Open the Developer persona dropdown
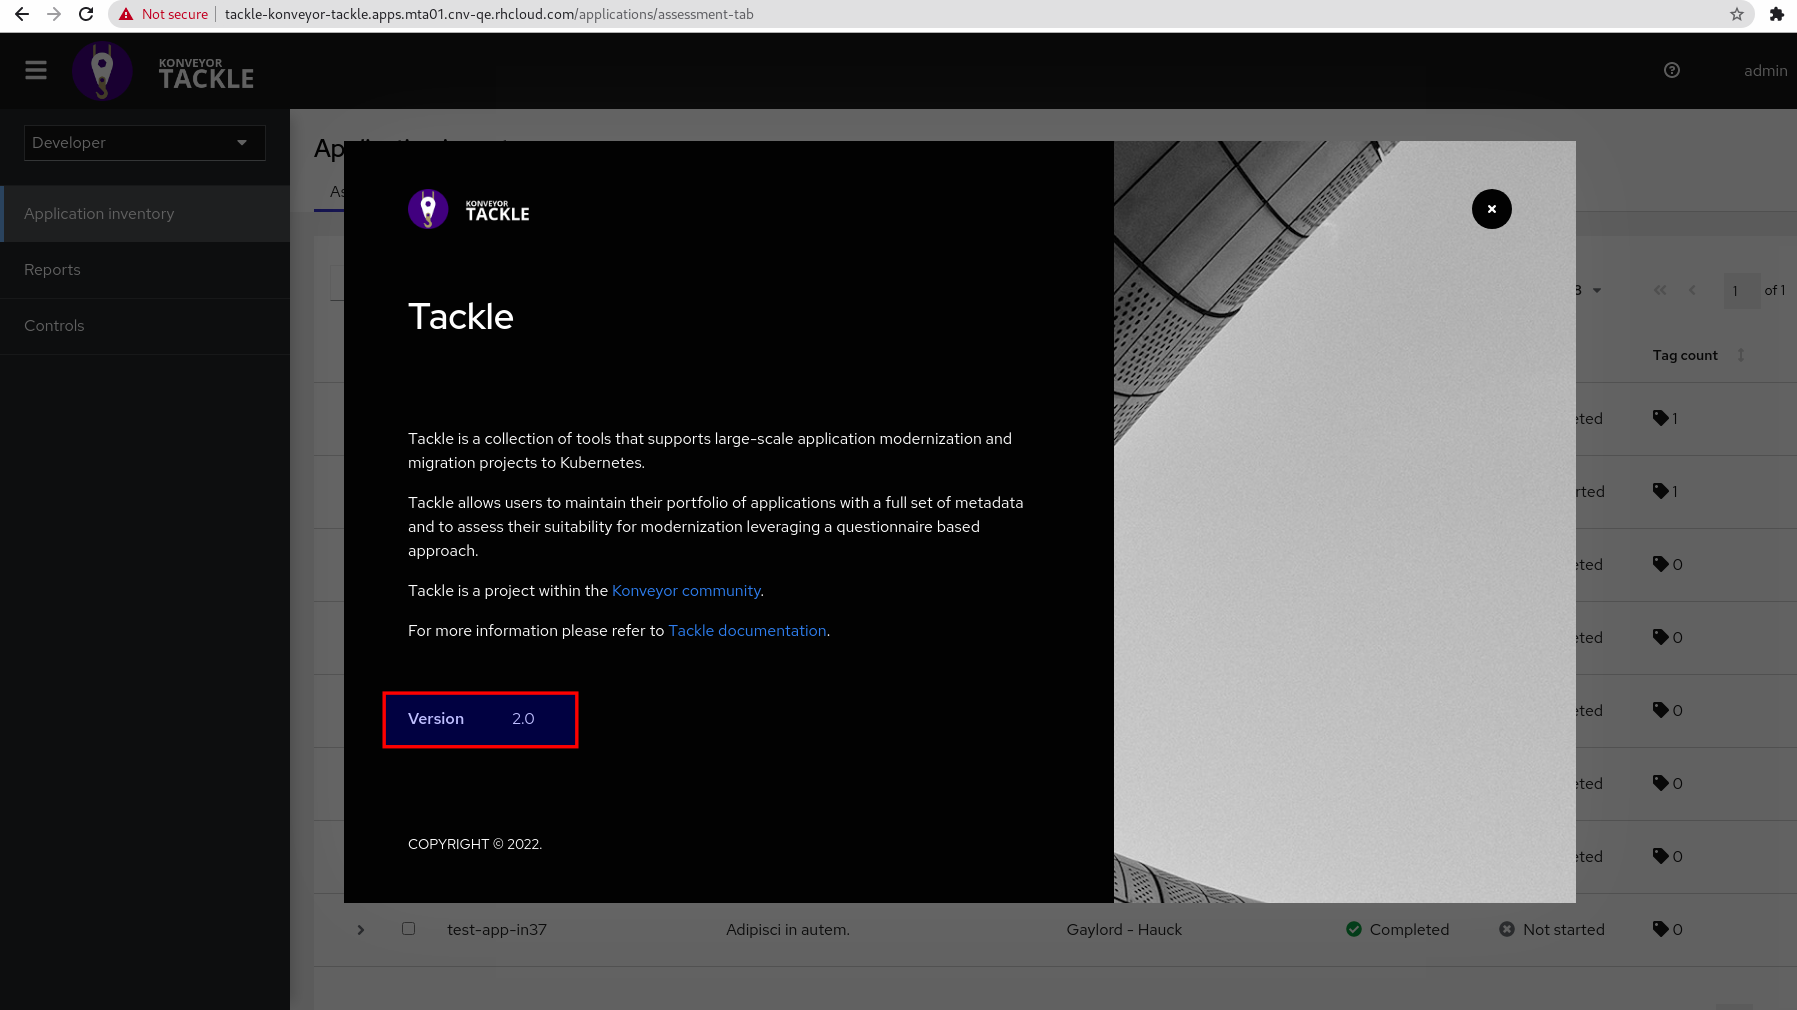This screenshot has width=1797, height=1010. (x=145, y=143)
